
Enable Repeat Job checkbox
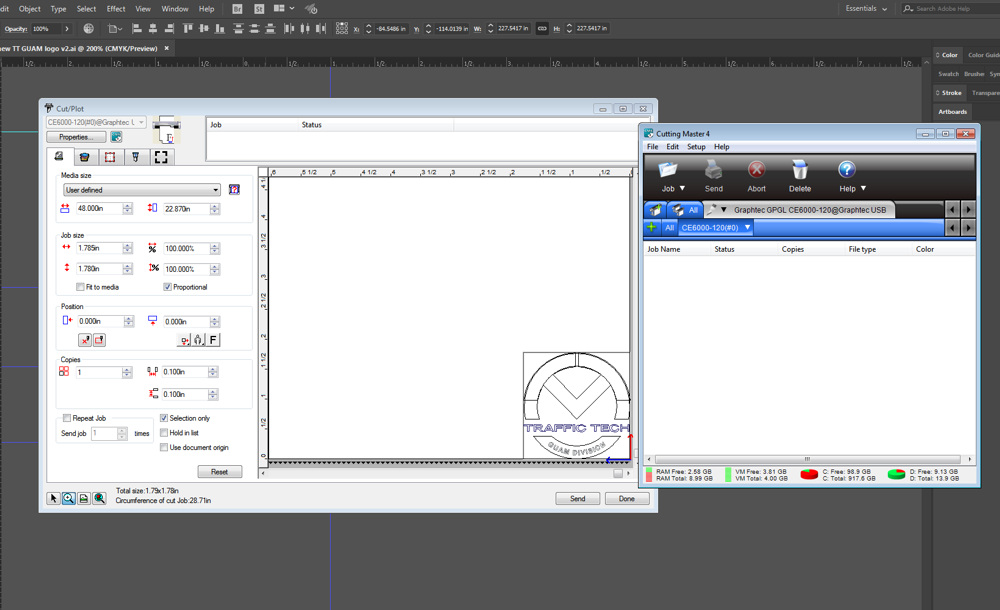point(67,419)
